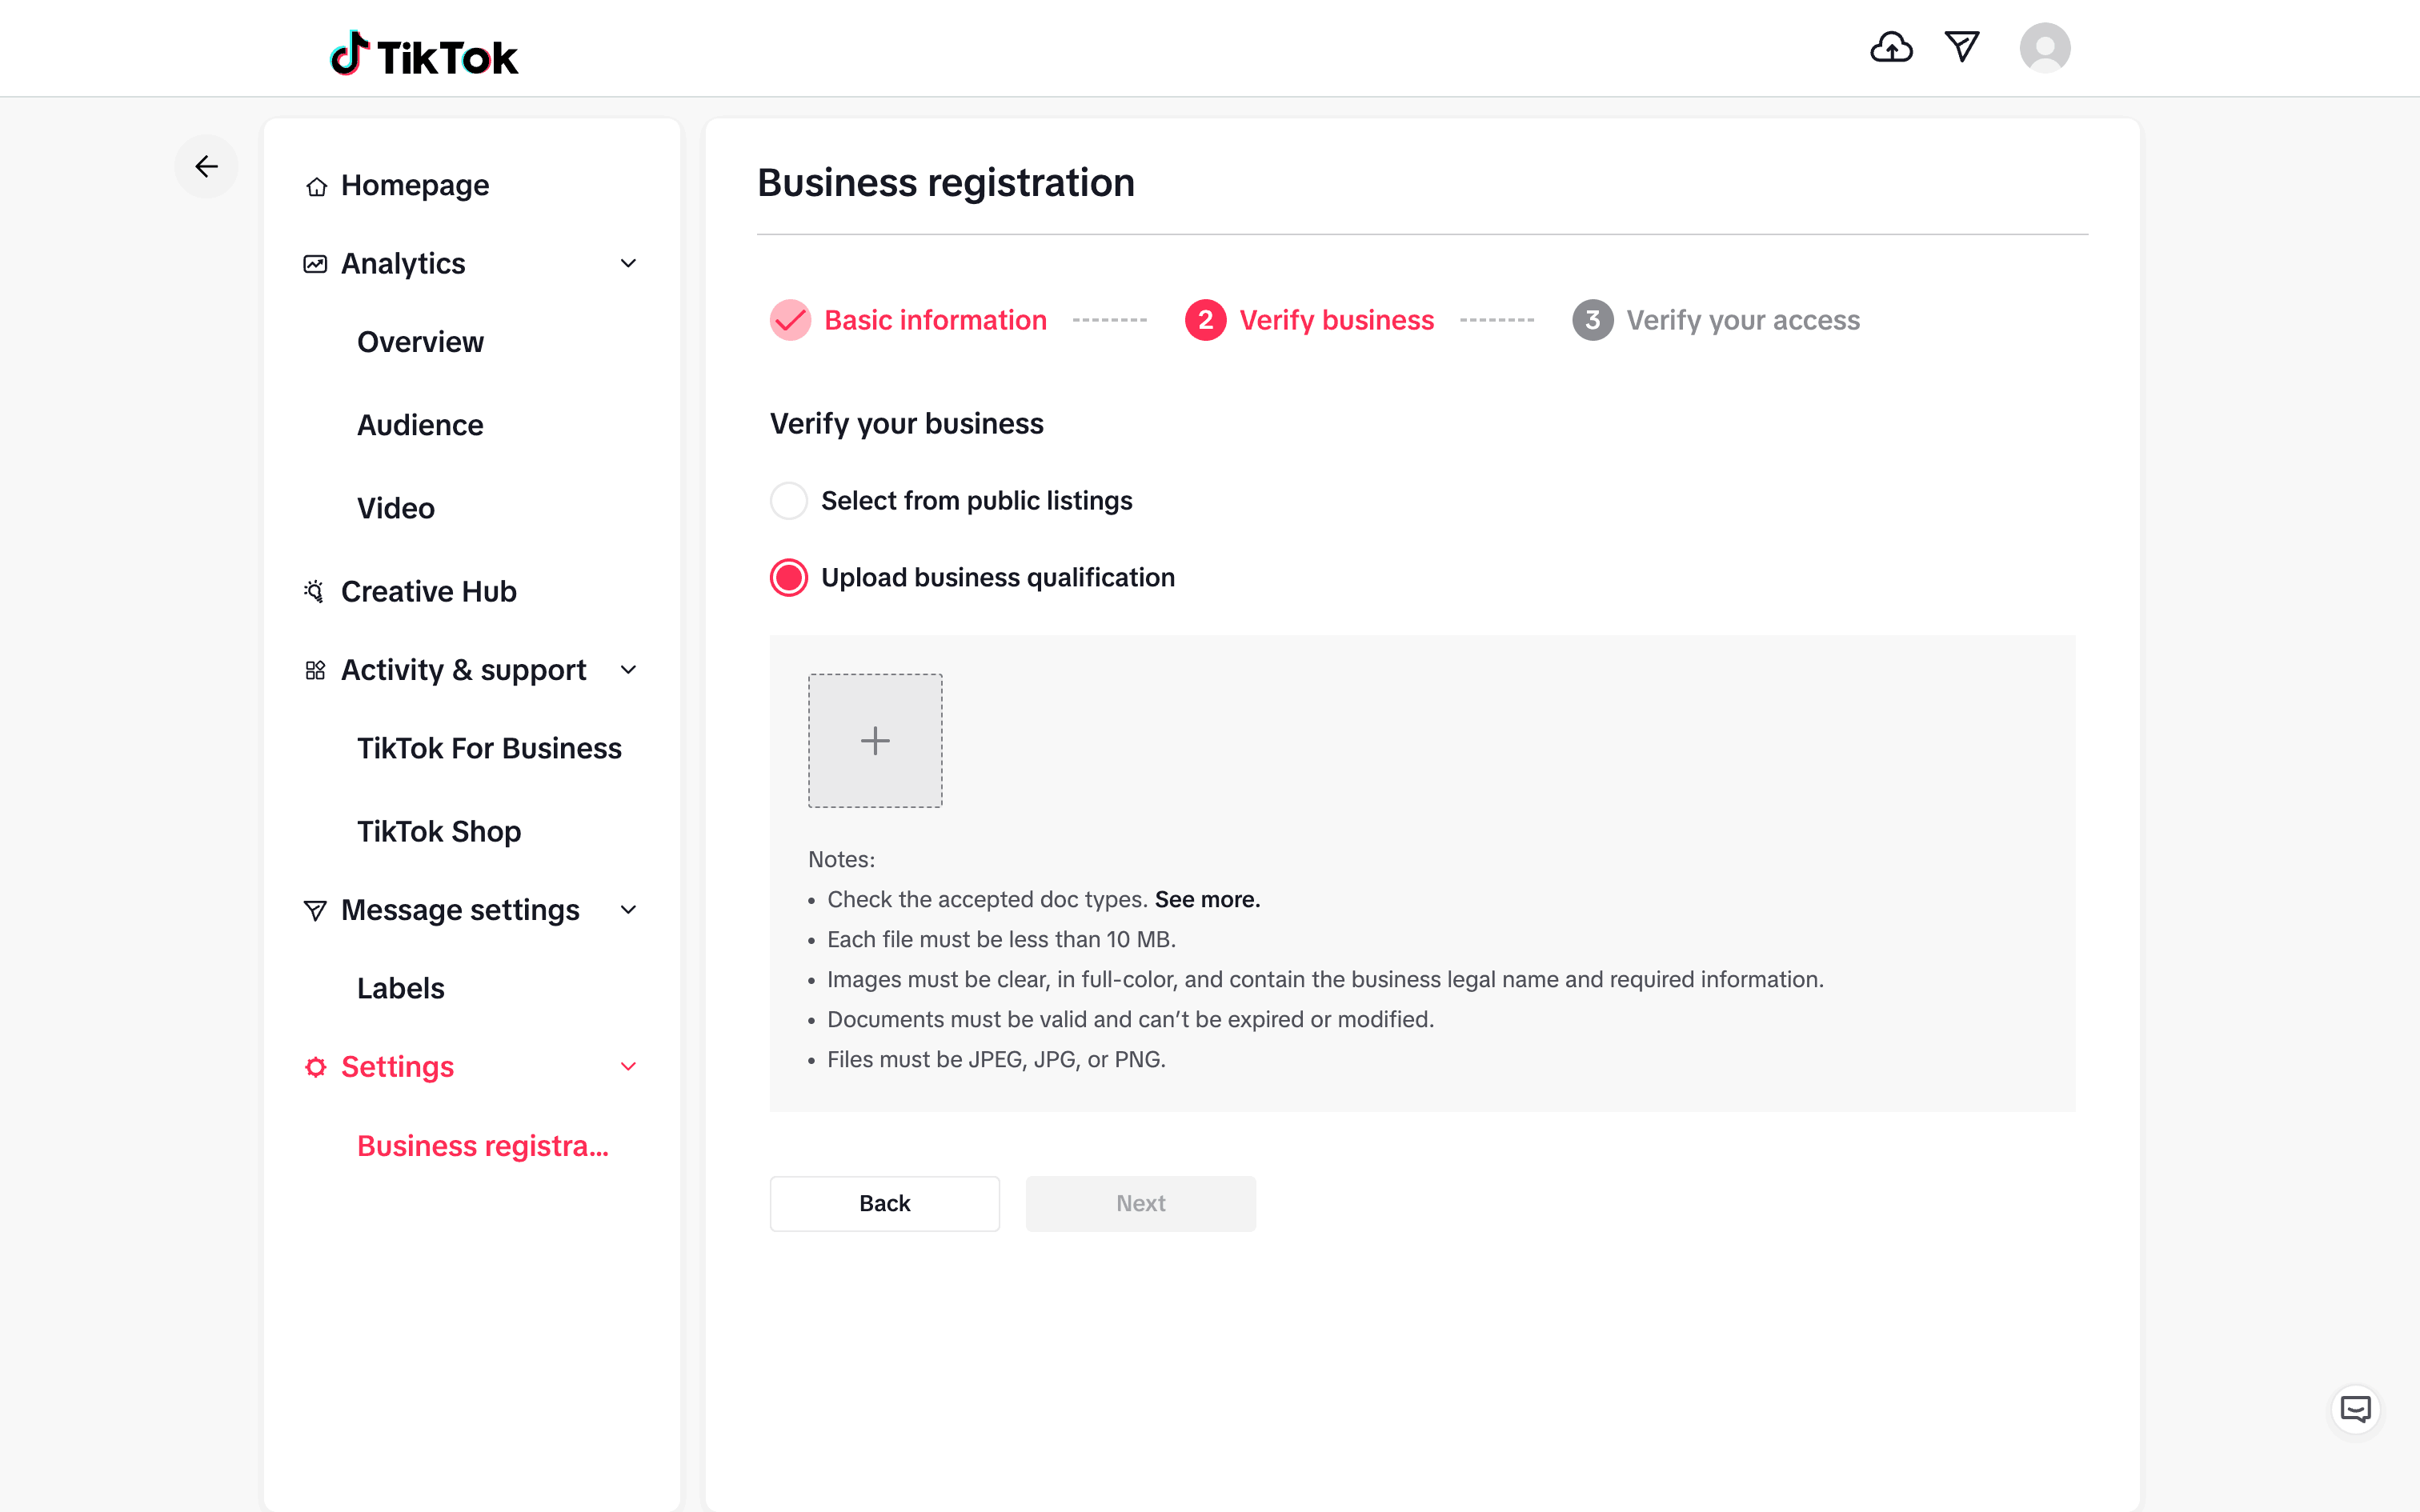This screenshot has height=1512, width=2420.
Task: Open the Audience analytics page
Action: (420, 425)
